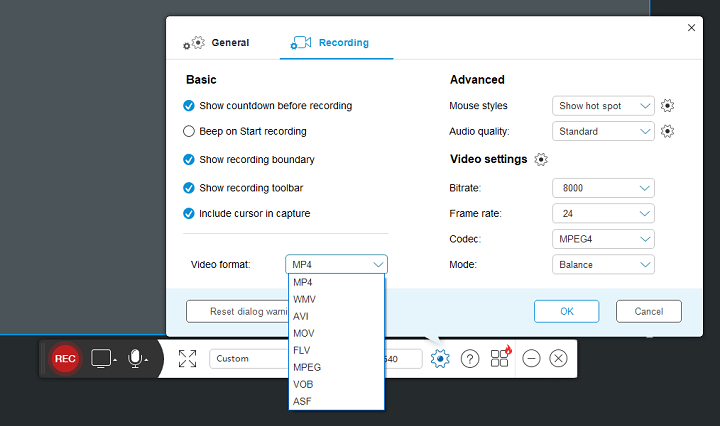Click Reset dialog warnings button
Image resolution: width=720 pixels, height=426 pixels.
click(x=237, y=311)
